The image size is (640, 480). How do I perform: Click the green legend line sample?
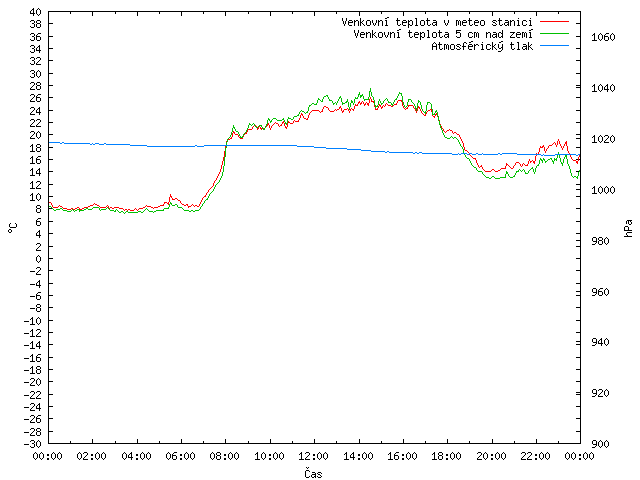tap(554, 33)
